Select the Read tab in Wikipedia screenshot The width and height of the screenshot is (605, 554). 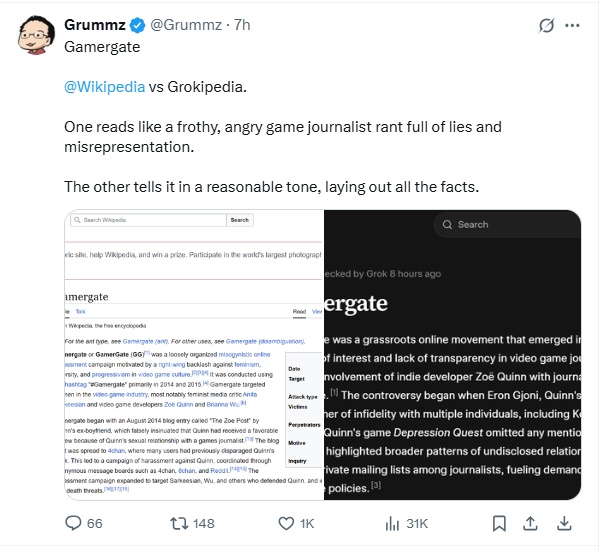point(298,312)
